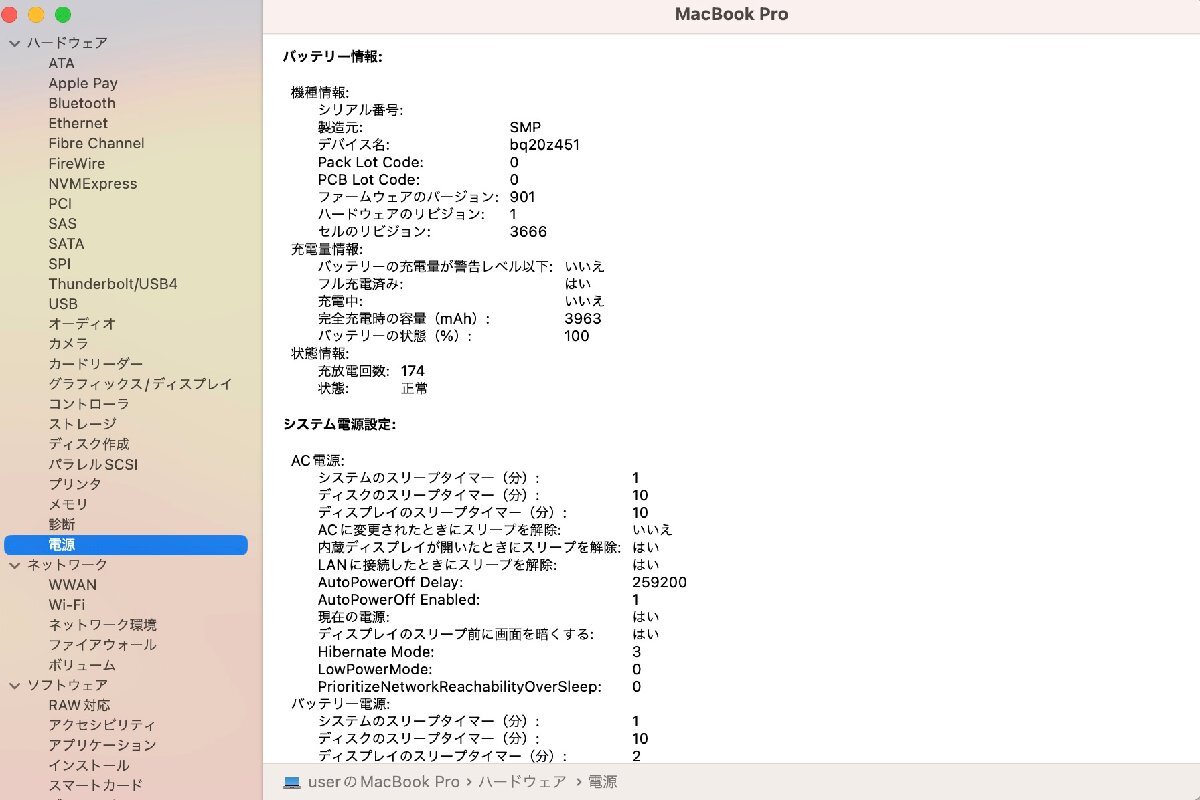Open オーディオ hardware entry
The width and height of the screenshot is (1200, 800).
point(82,324)
